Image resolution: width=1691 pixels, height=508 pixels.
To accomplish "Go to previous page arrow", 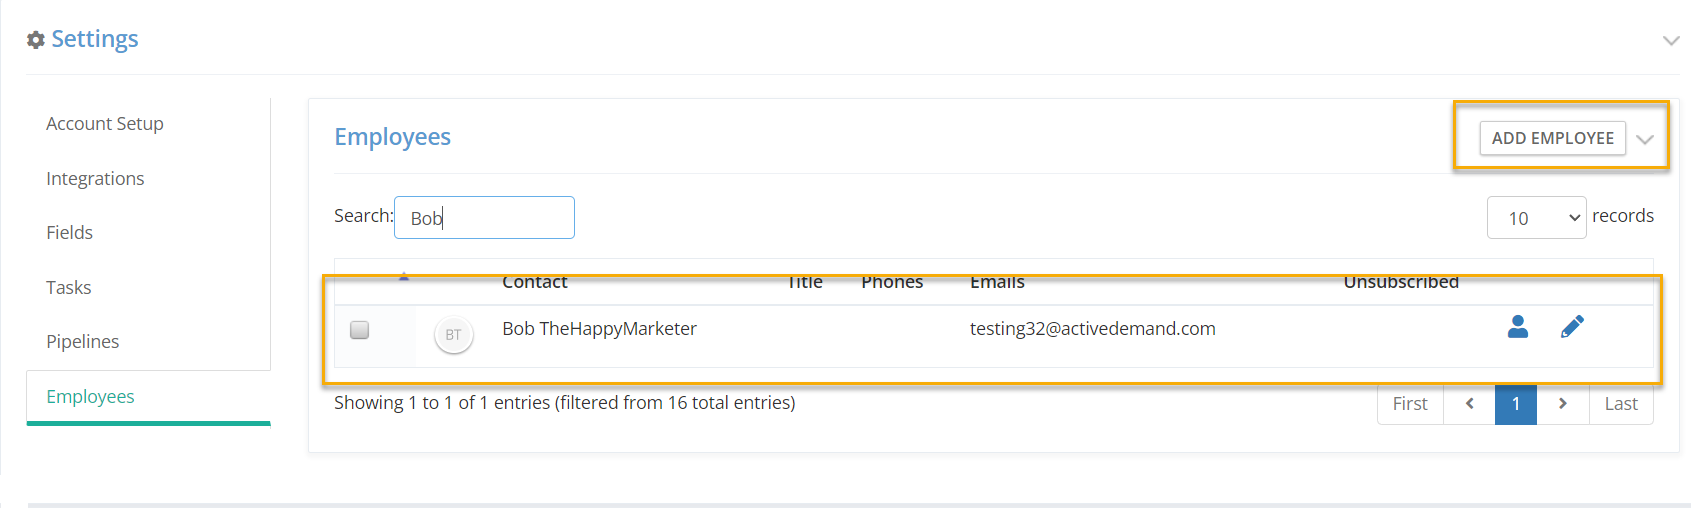I will click(1469, 404).
